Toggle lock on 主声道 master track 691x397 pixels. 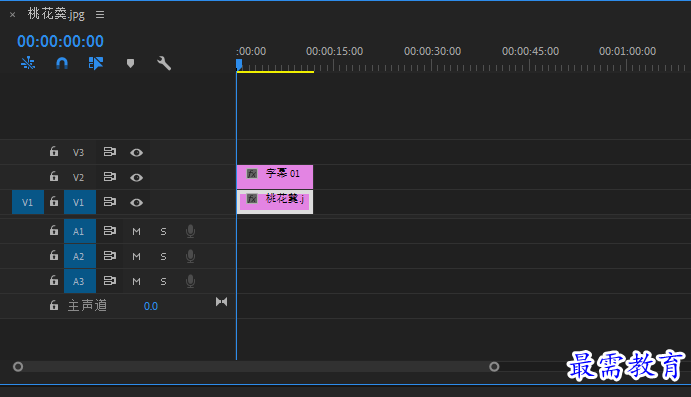click(54, 305)
